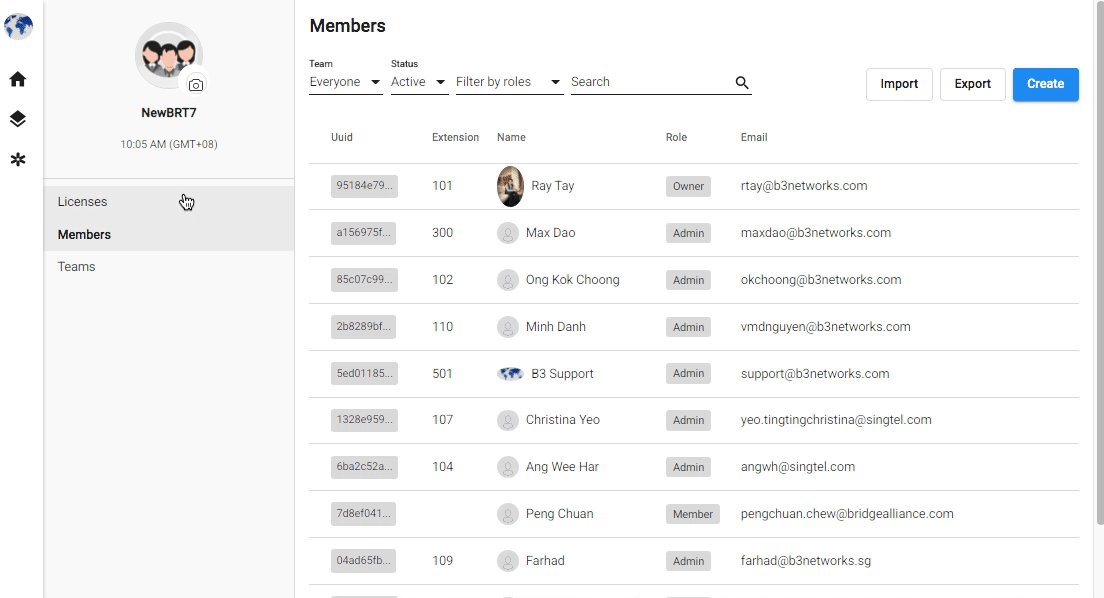Click the search magnifier icon
Image resolution: width=1104 pixels, height=598 pixels.
[x=741, y=82]
